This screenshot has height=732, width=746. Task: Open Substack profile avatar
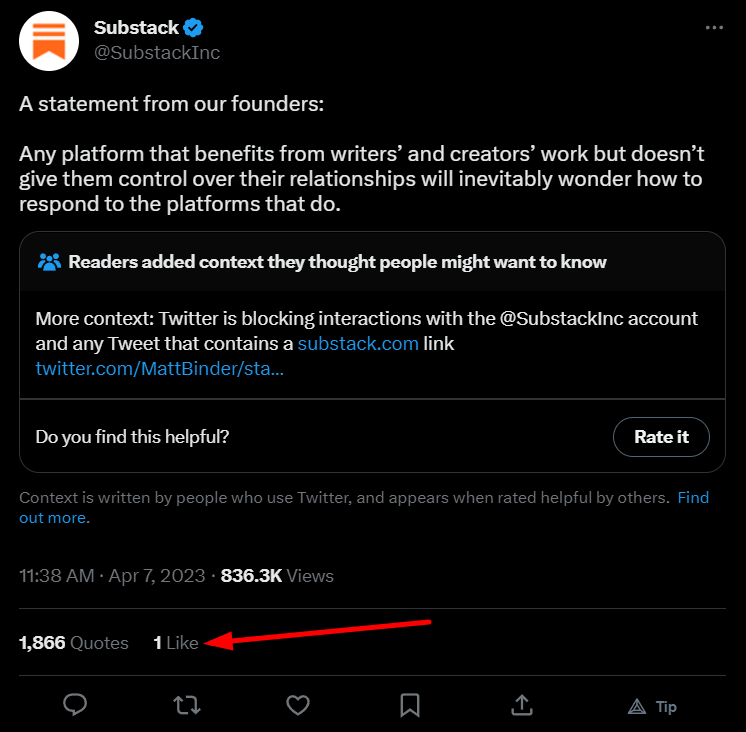49,41
